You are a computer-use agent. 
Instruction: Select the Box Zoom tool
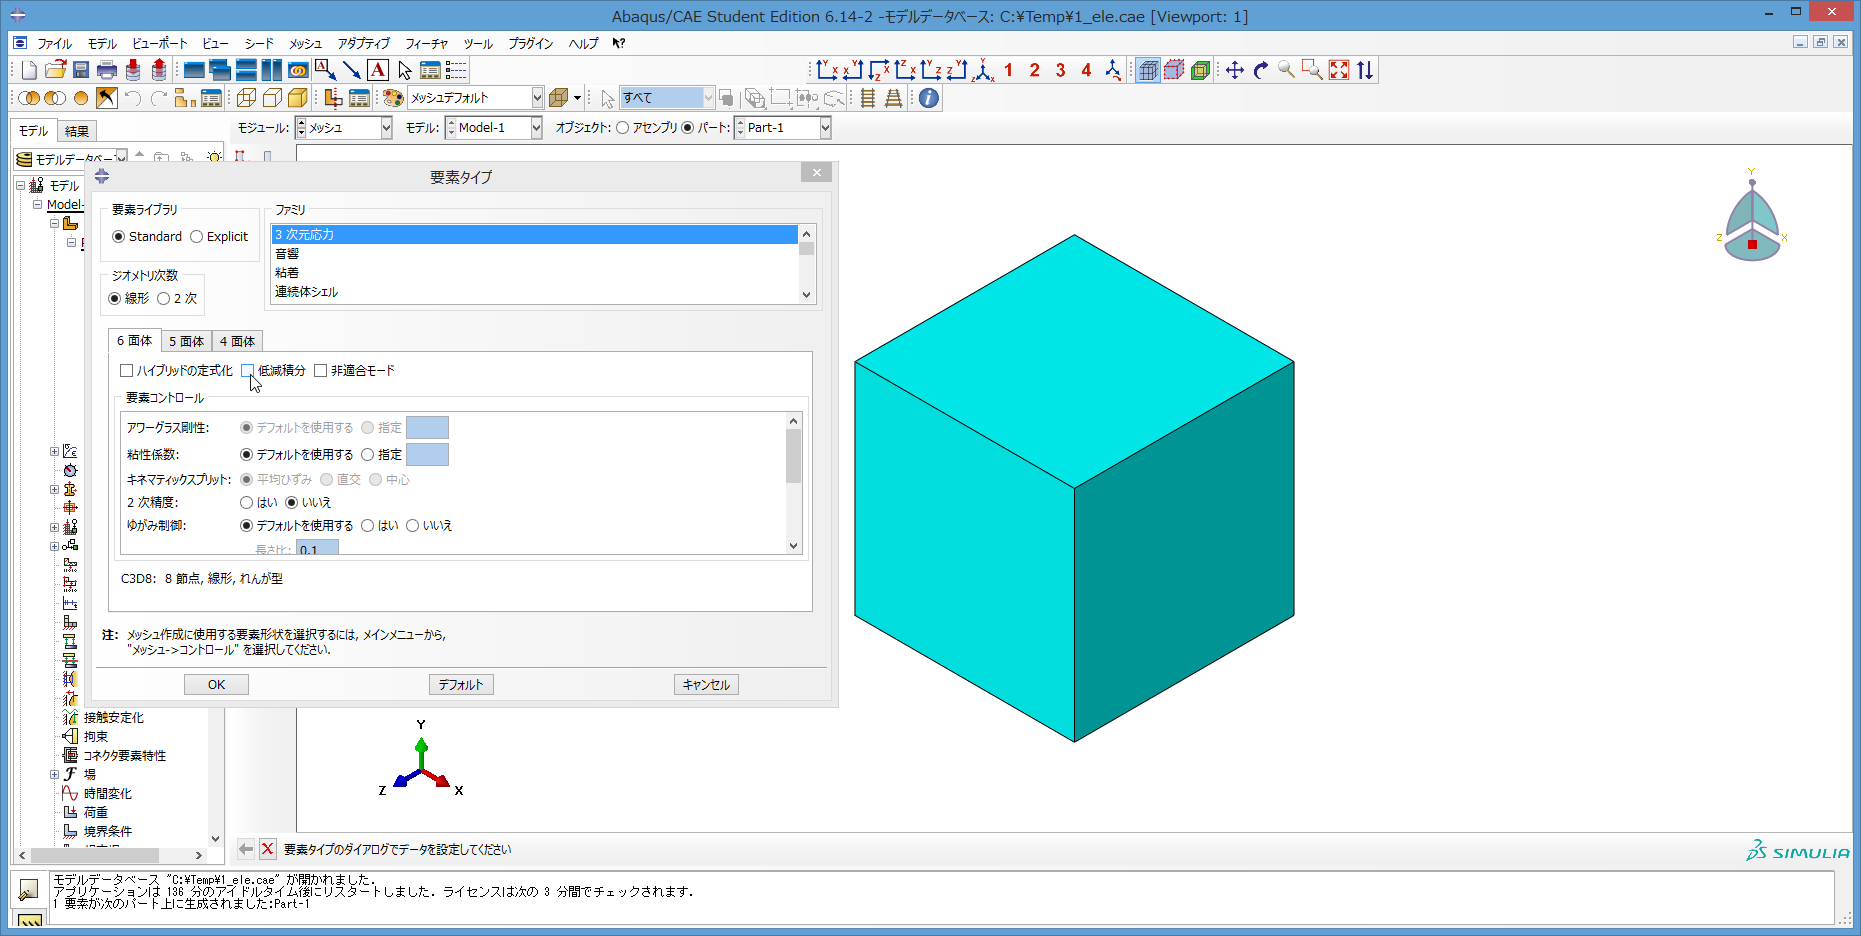click(1313, 70)
